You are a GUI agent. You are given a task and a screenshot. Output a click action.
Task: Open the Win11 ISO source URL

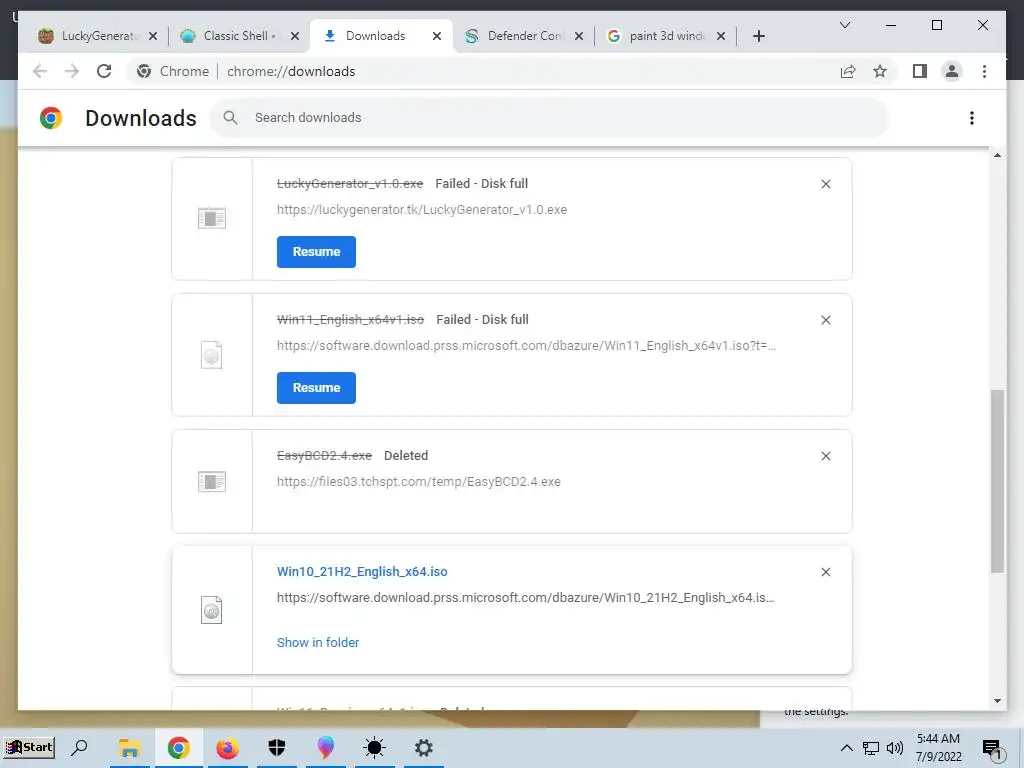click(526, 345)
